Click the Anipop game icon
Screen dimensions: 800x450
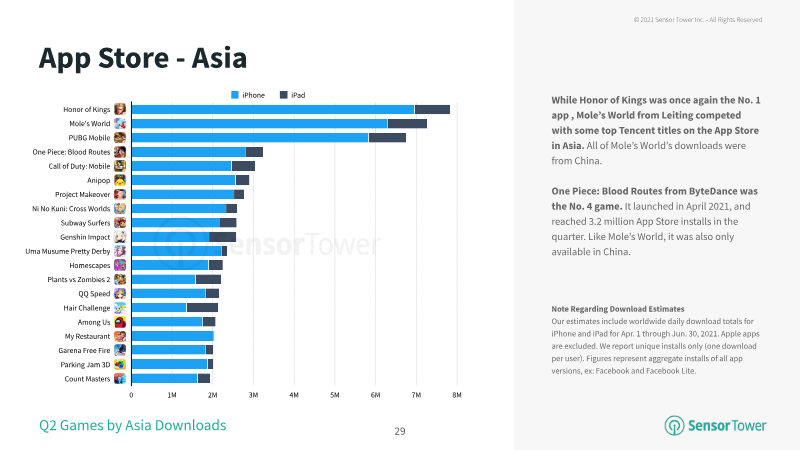point(120,180)
